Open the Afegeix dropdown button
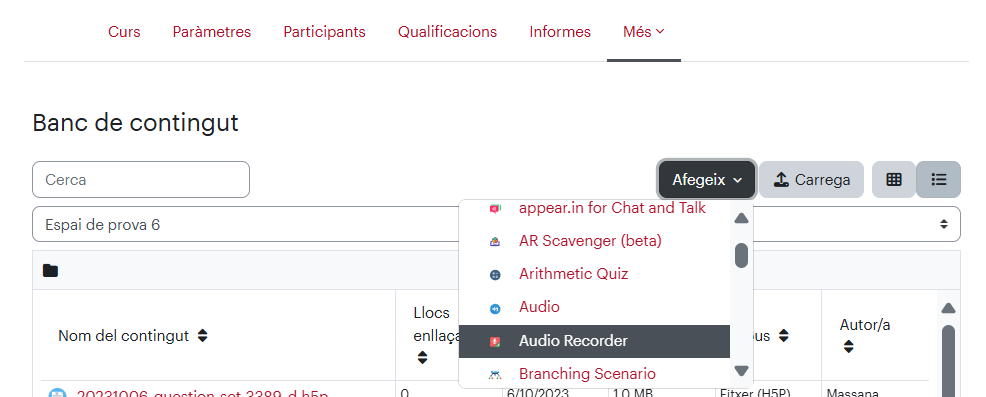986x397 pixels. pyautogui.click(x=707, y=180)
